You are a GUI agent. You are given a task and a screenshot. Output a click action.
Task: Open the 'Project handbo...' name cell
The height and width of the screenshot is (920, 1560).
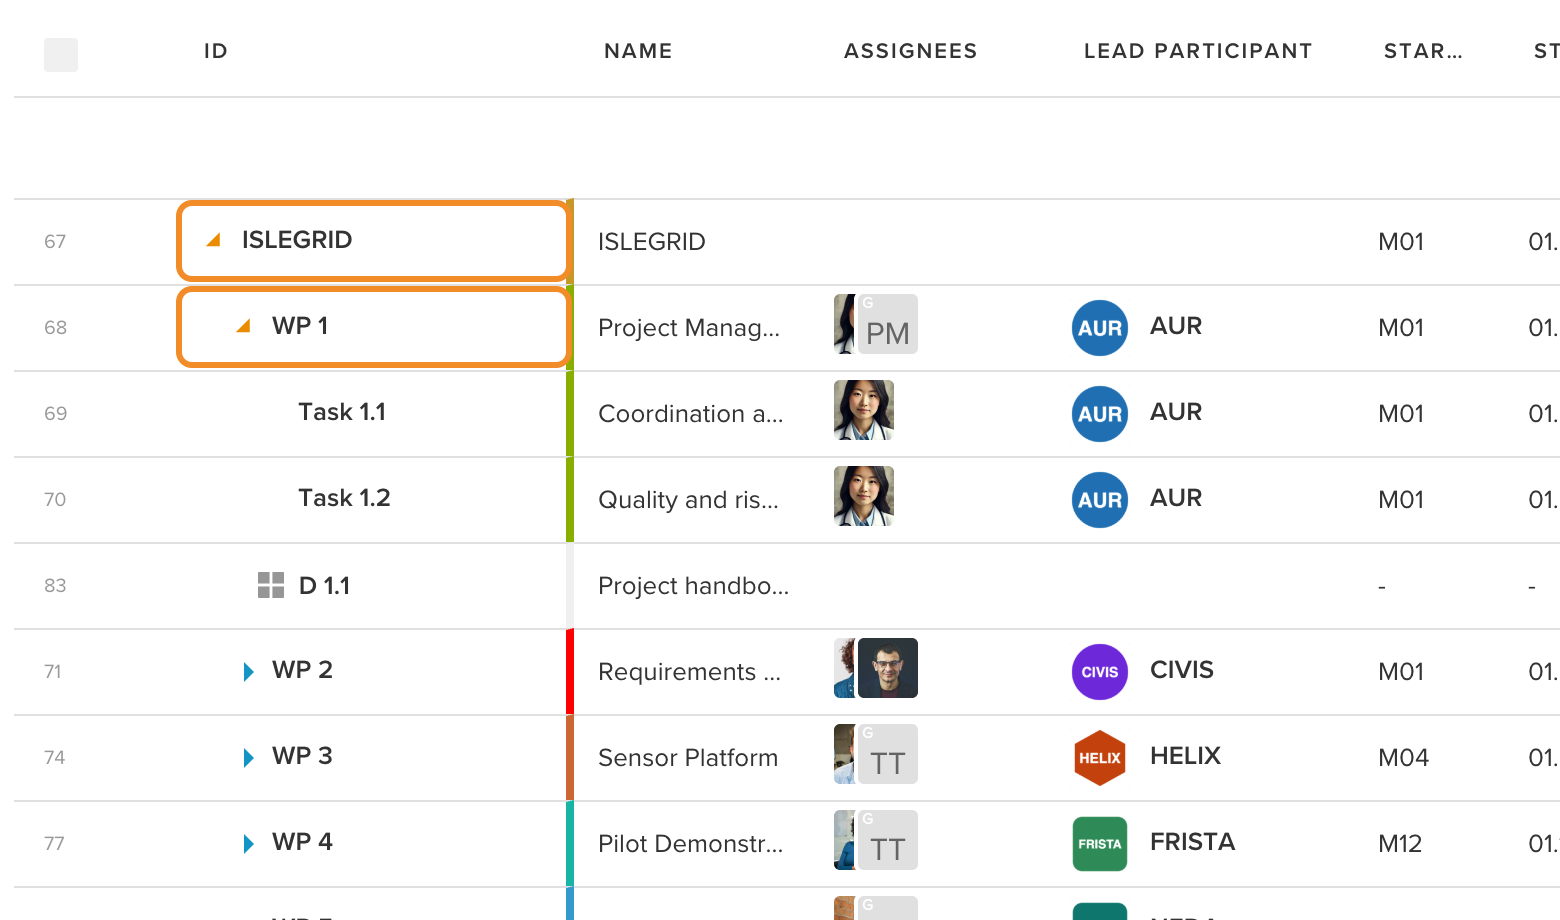(694, 586)
